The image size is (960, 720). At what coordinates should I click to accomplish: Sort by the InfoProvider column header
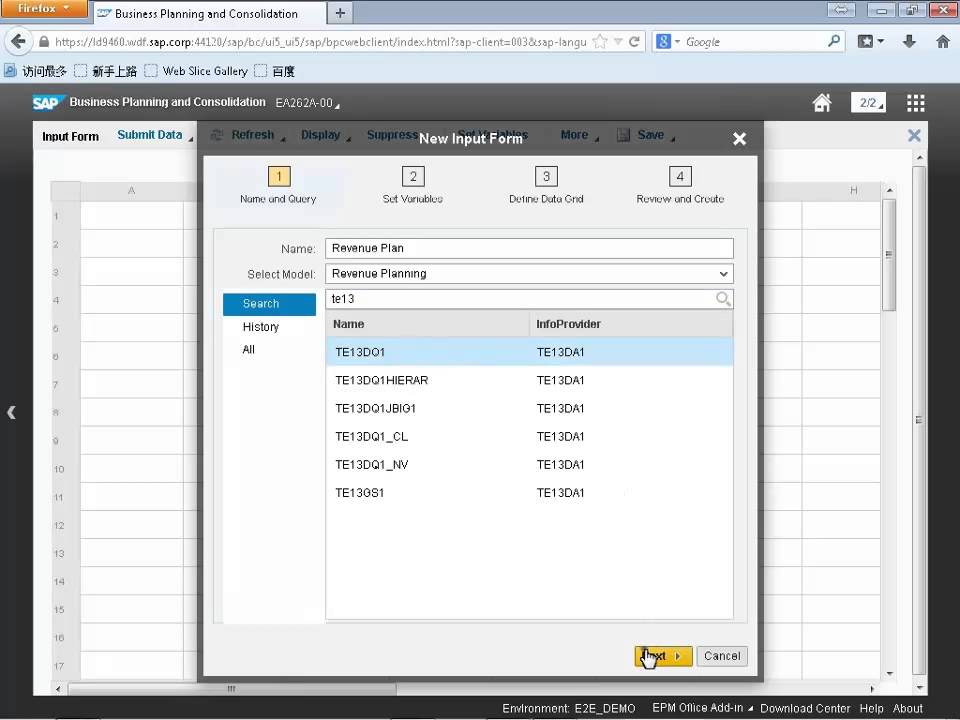(x=631, y=324)
